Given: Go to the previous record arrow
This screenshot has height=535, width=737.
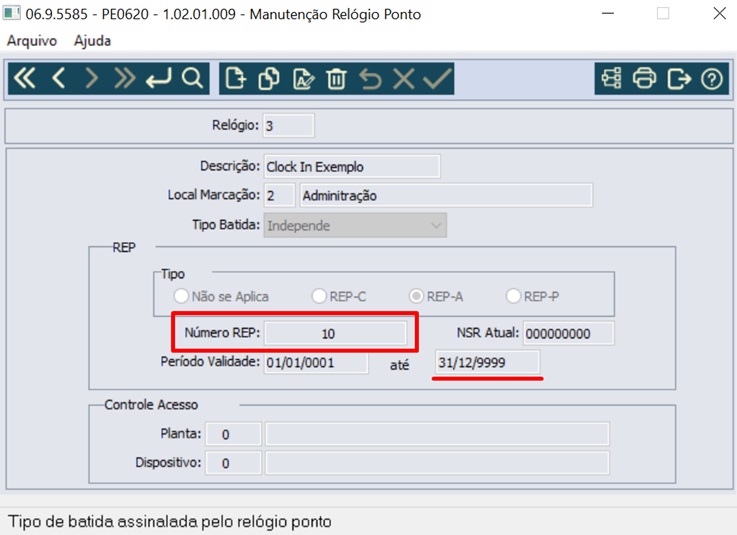Looking at the screenshot, I should click(58, 78).
